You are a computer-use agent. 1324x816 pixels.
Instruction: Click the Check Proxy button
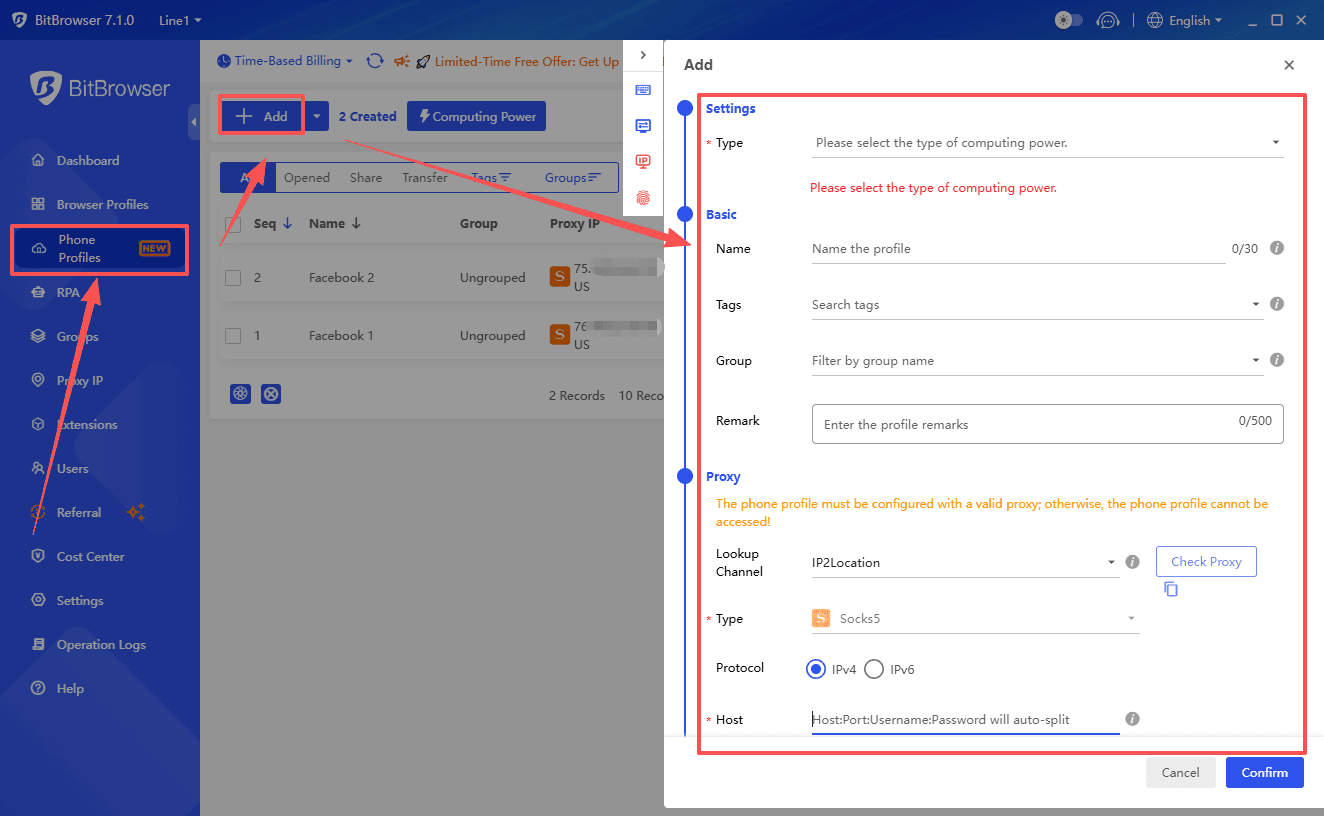point(1206,562)
